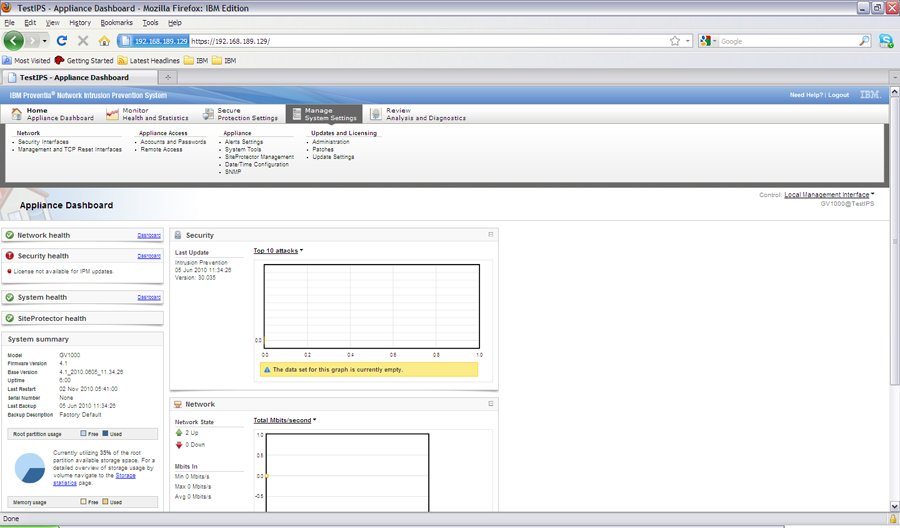
Task: Click the Skype toolbar icon
Action: click(x=886, y=41)
